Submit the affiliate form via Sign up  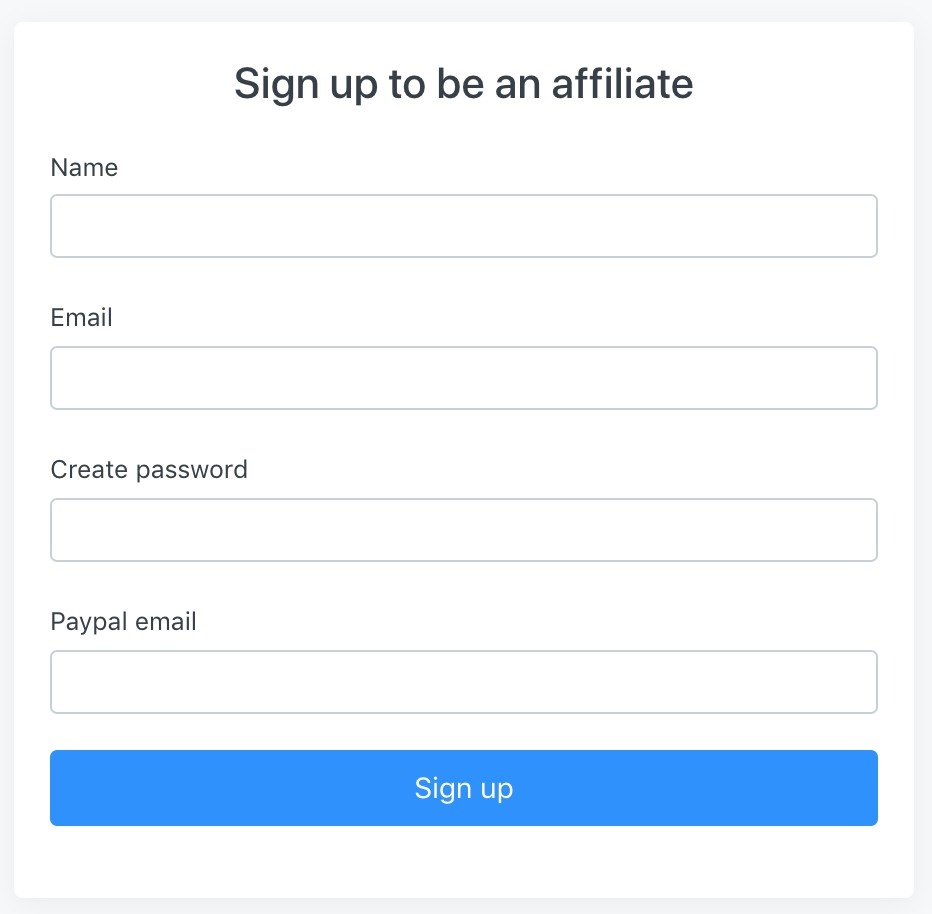click(464, 788)
